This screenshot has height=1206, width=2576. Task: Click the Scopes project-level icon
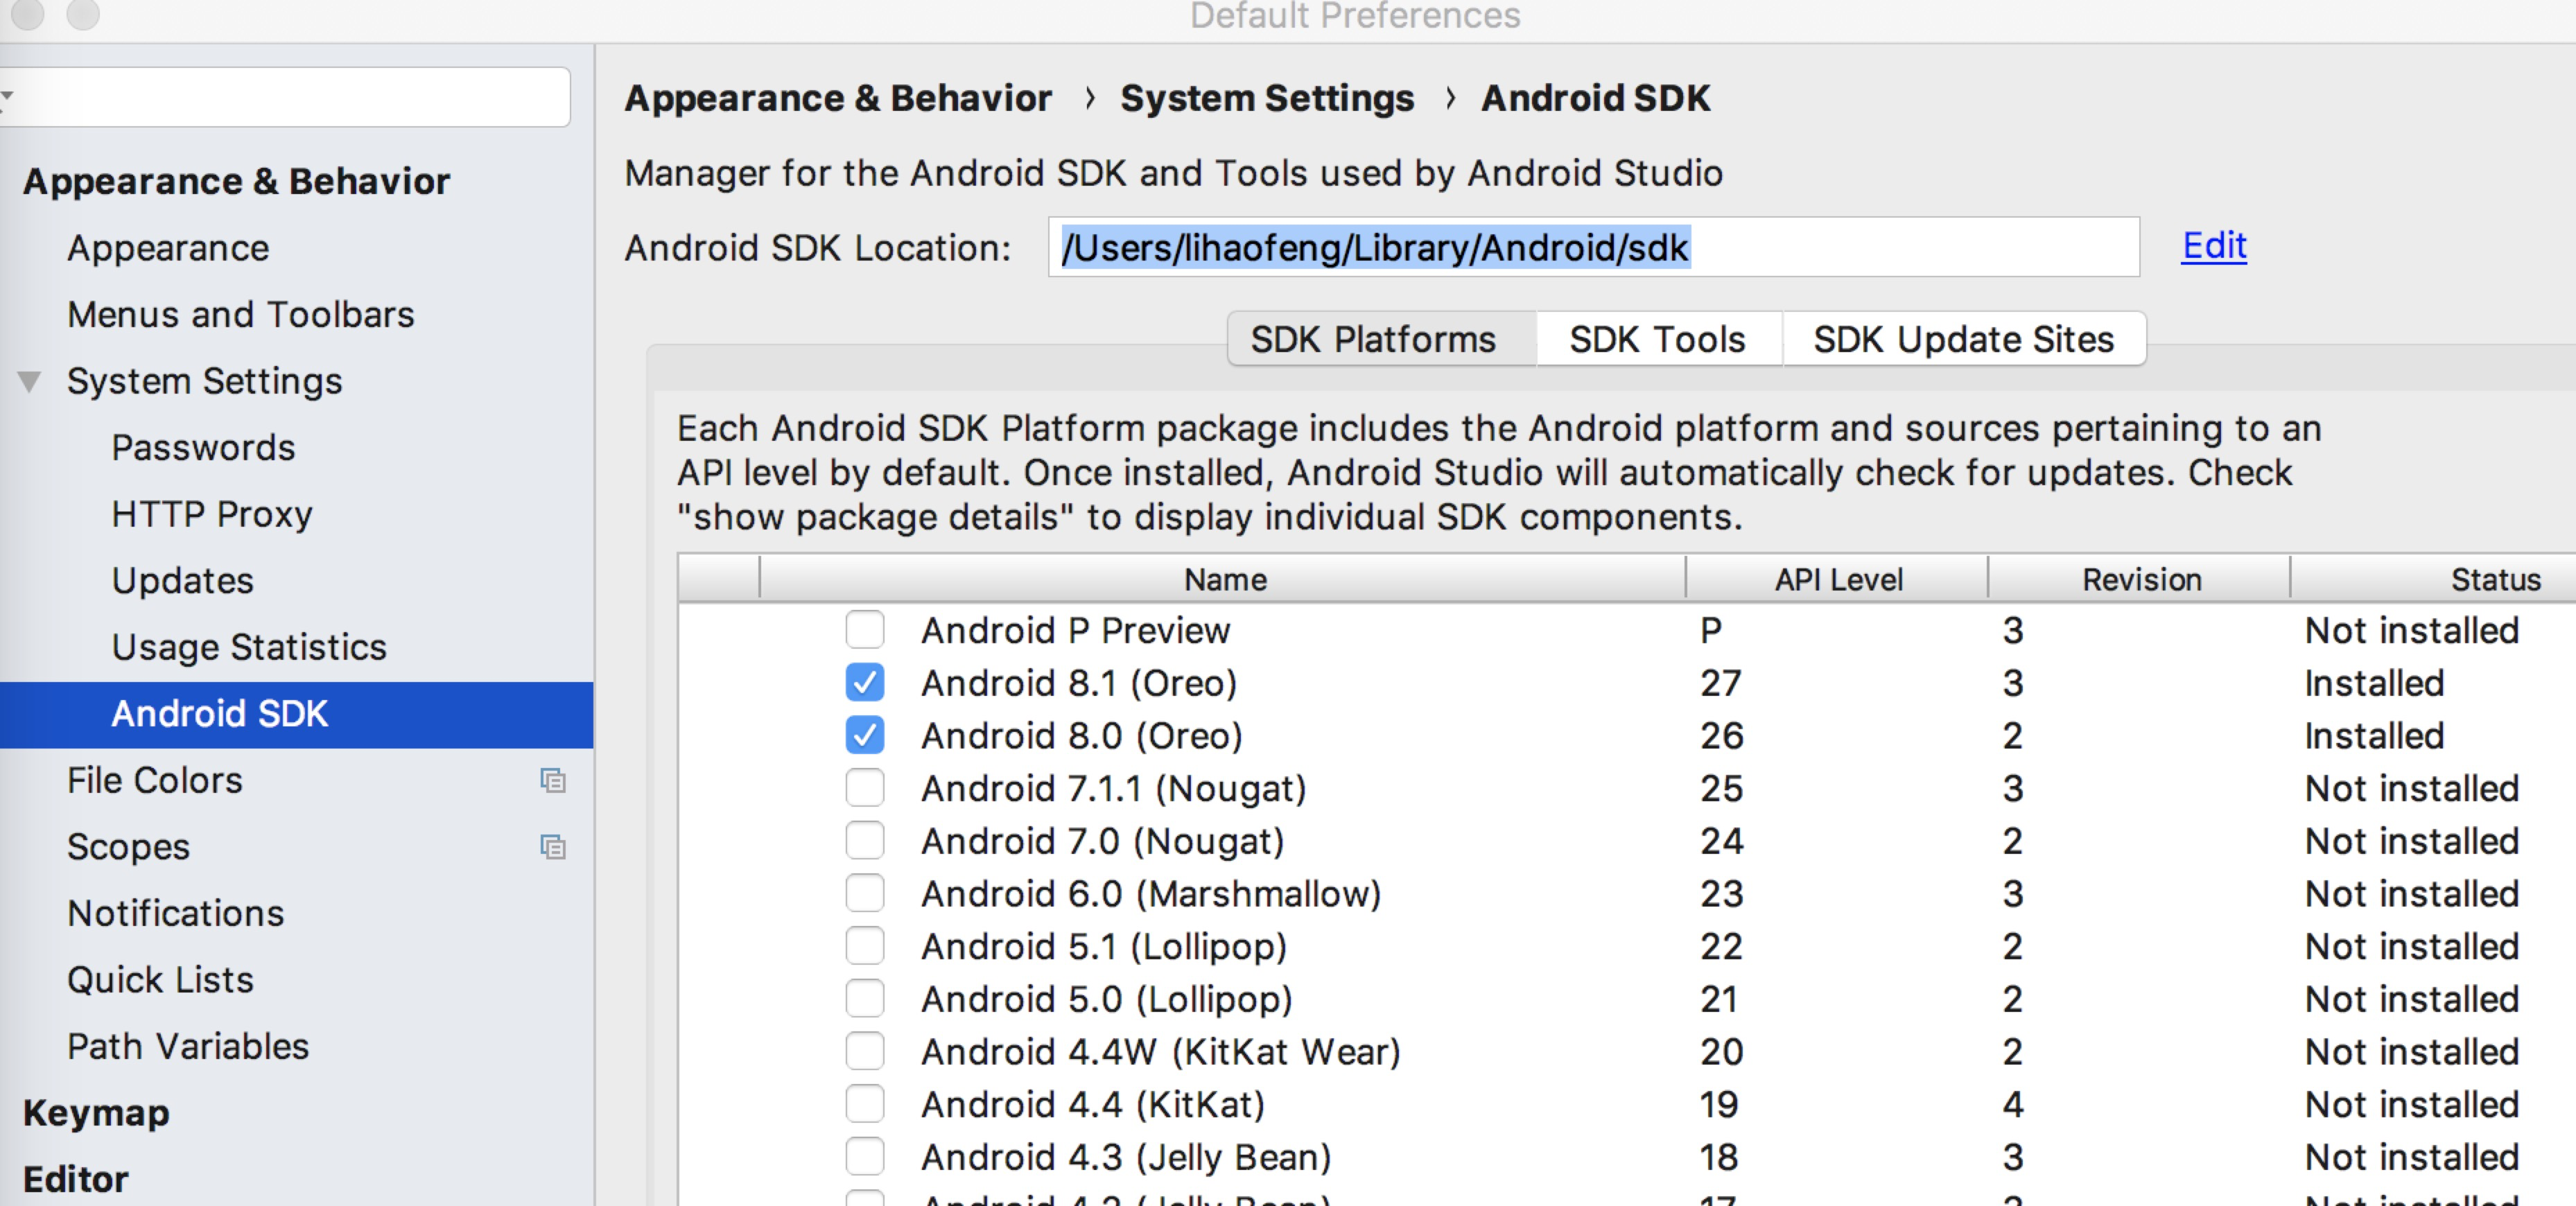553,847
